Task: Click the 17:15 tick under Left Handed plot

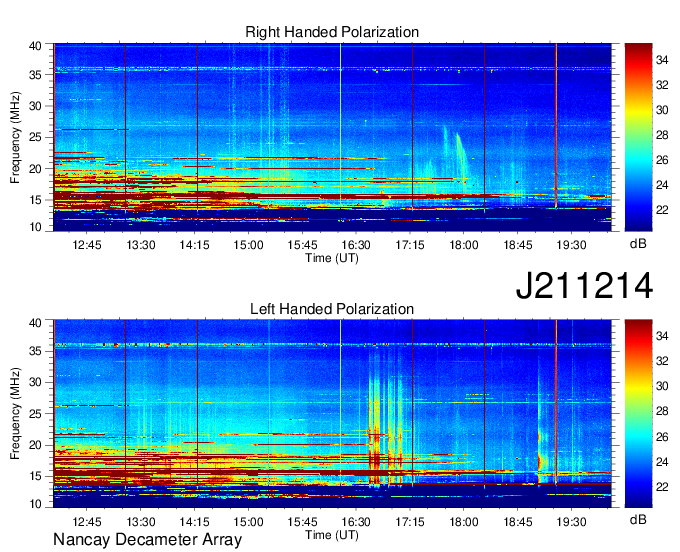Action: pyautogui.click(x=410, y=521)
